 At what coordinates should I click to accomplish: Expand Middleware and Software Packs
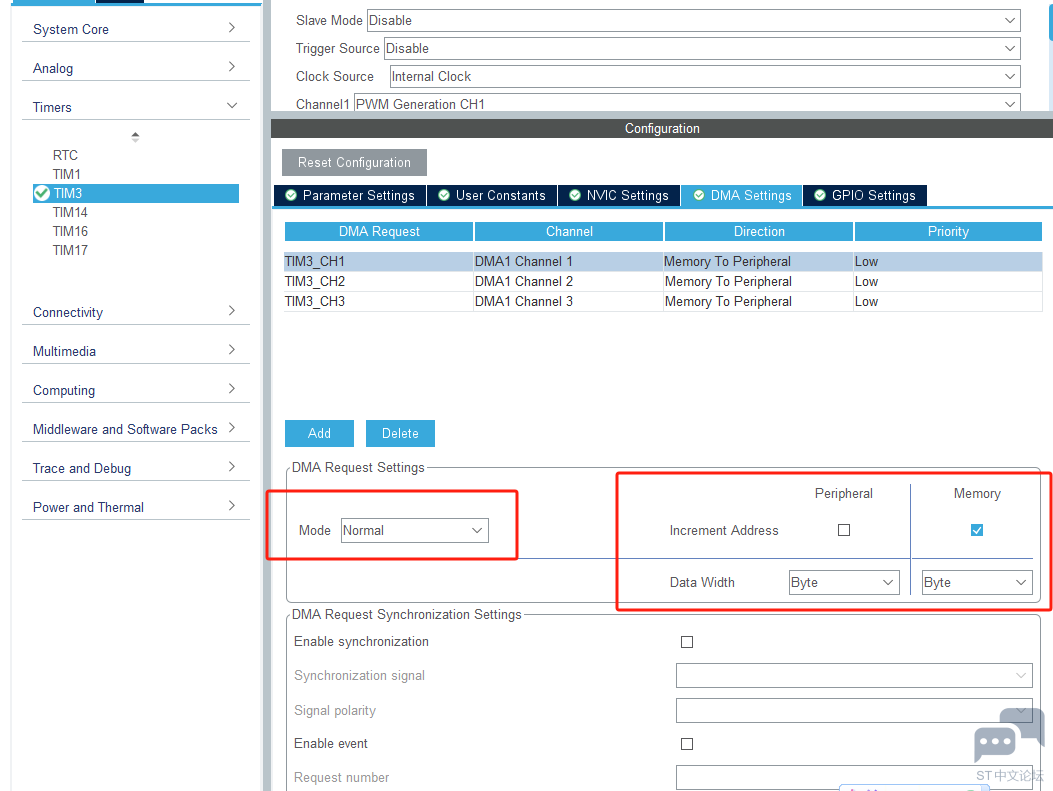(136, 429)
